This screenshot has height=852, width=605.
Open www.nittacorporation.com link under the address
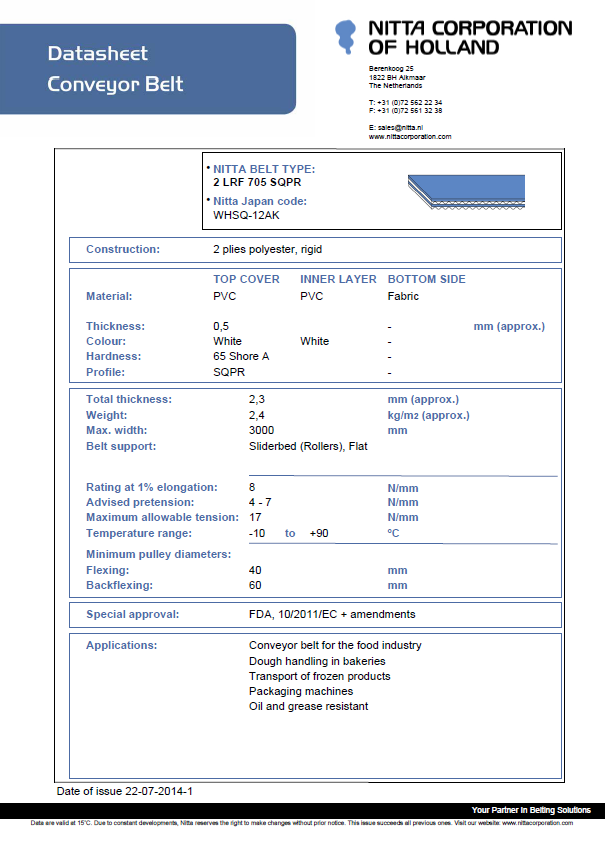click(x=410, y=136)
